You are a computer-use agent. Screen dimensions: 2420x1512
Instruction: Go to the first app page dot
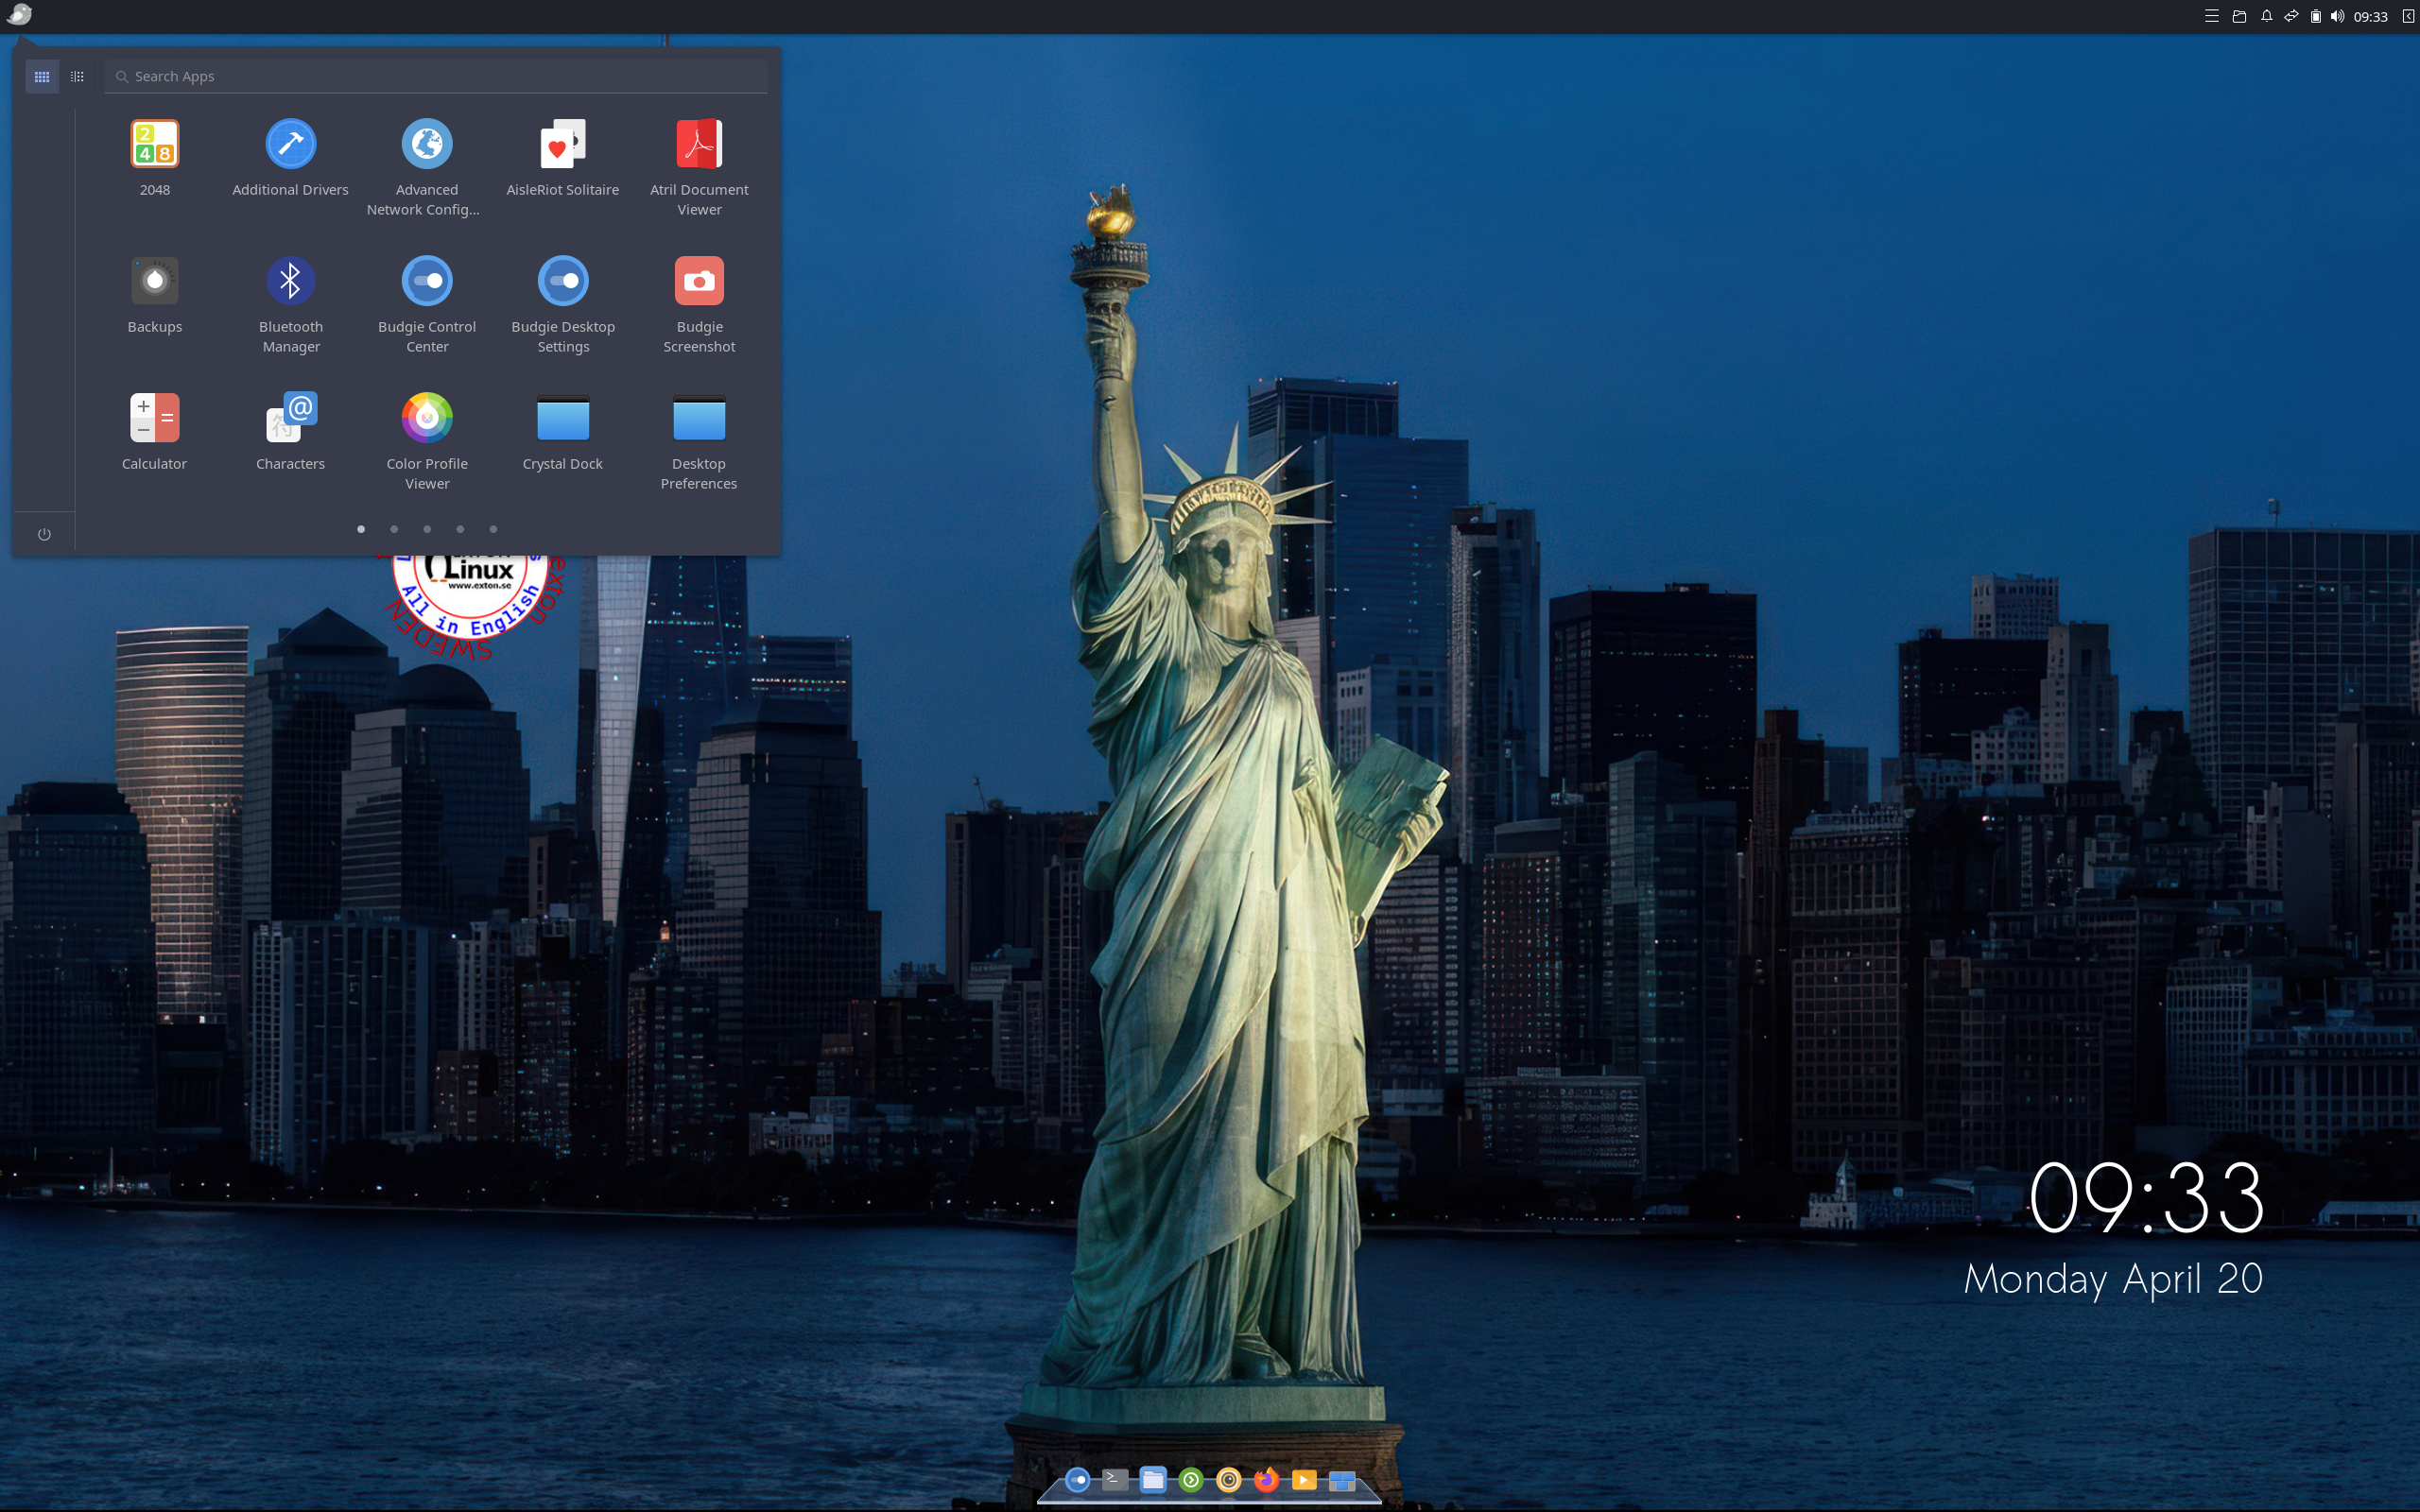361,529
